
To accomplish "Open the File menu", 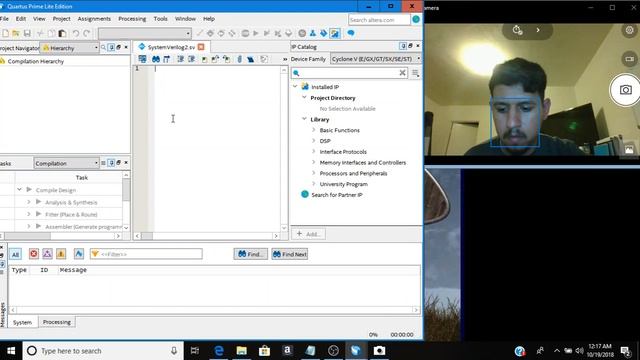I will (x=4, y=19).
